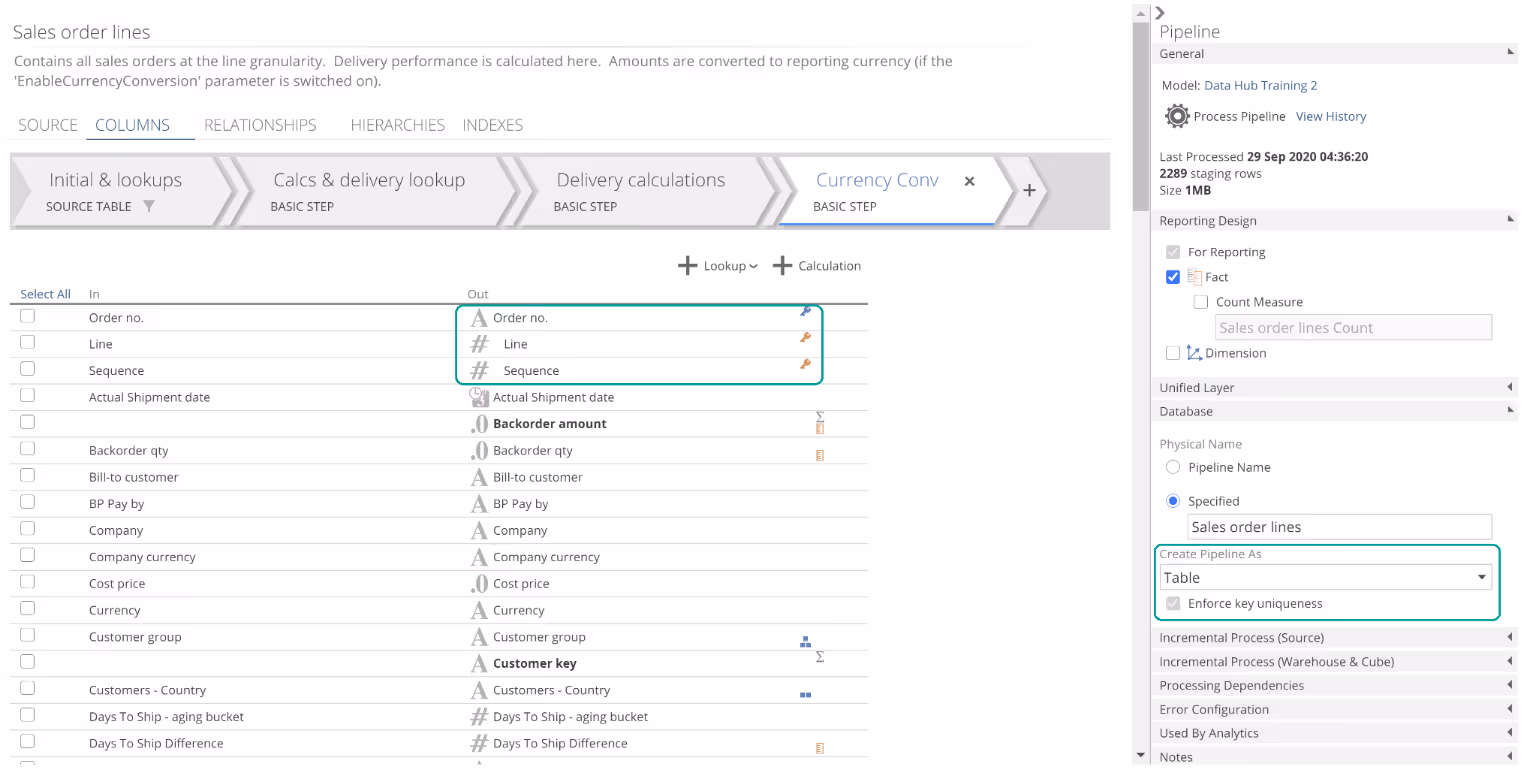Switch to the RELATIONSHIPS tab
This screenshot has height=773, width=1524.
(x=260, y=125)
